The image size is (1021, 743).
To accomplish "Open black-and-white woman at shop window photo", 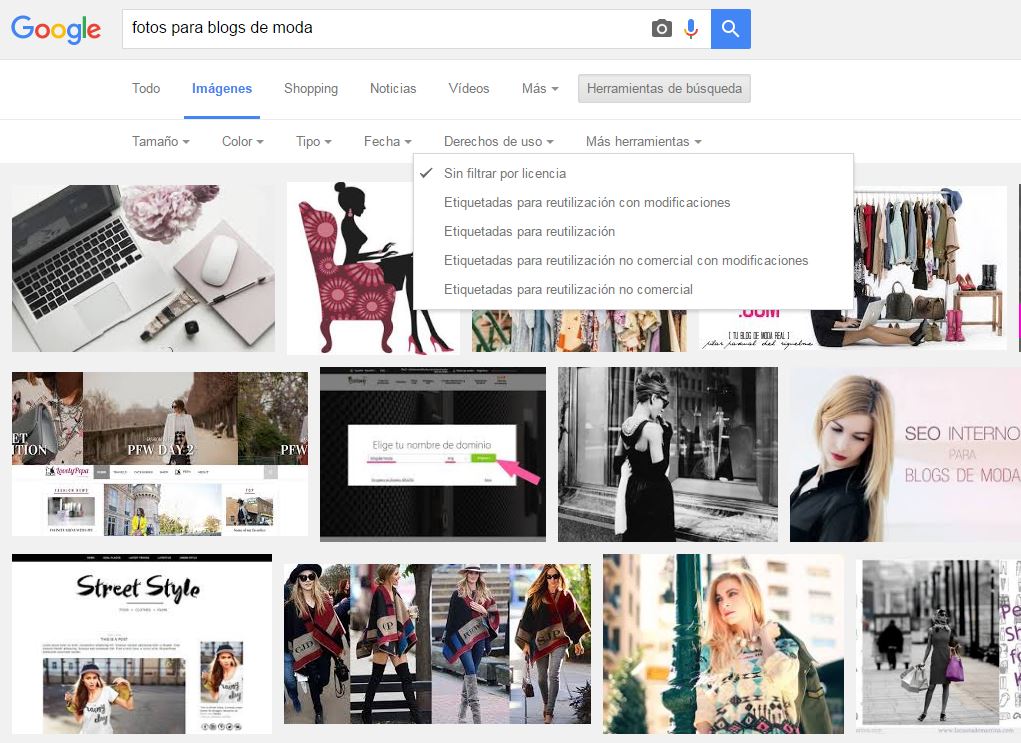I will click(x=667, y=454).
